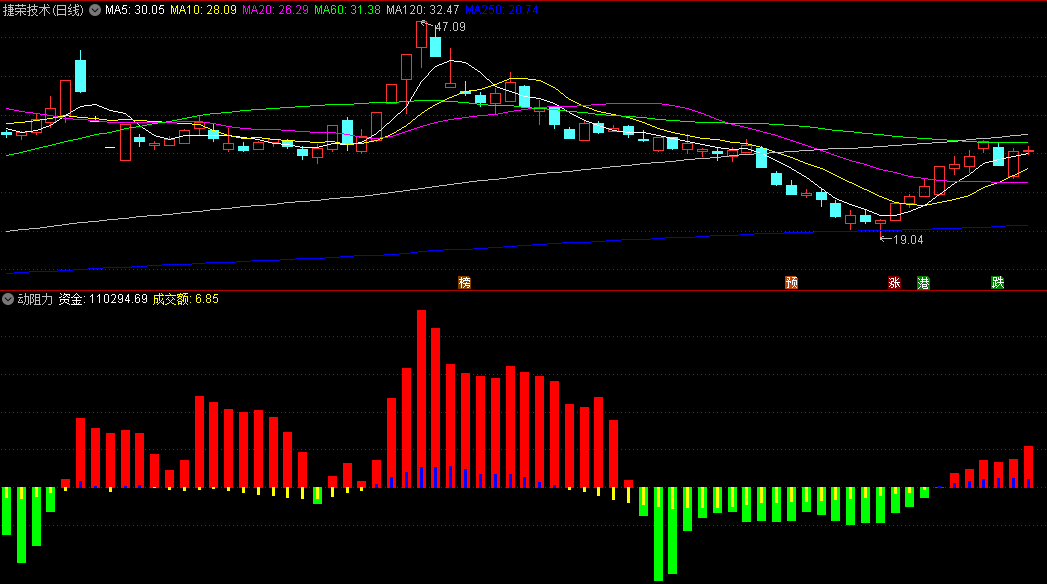Click the green 跌 marker icon

point(998,282)
